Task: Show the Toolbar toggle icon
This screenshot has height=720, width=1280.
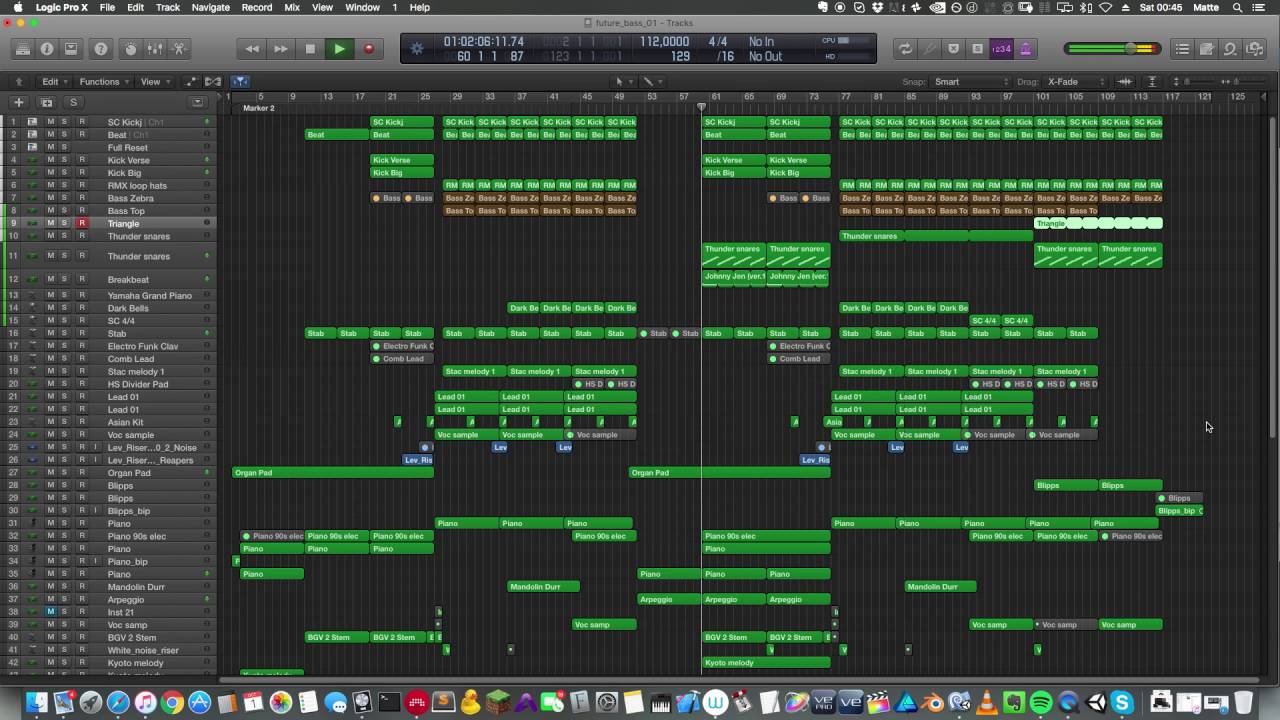Action: coord(71,48)
